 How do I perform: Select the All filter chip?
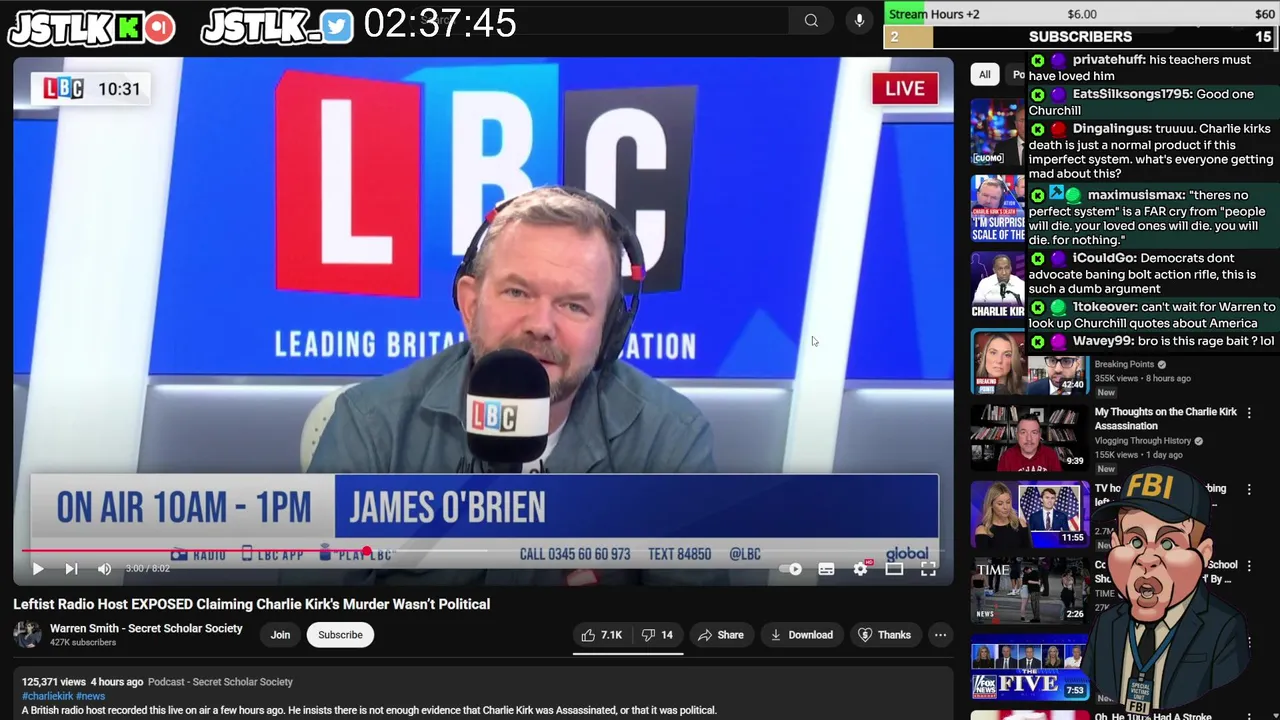click(985, 75)
